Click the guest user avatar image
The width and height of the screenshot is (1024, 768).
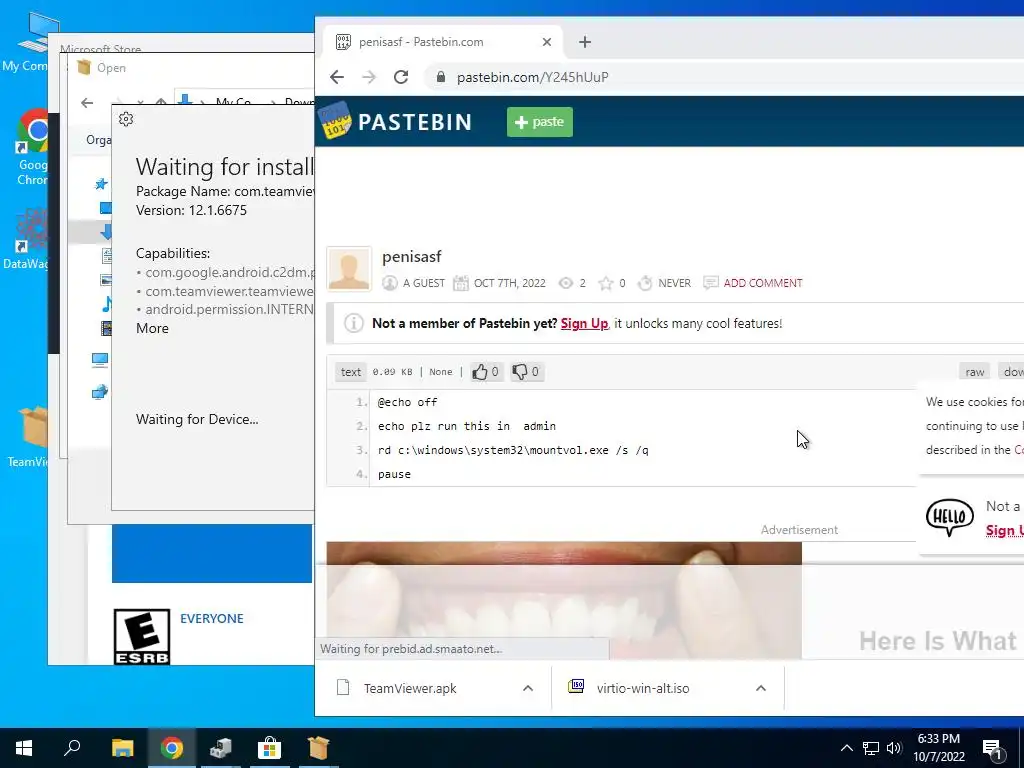coord(349,268)
